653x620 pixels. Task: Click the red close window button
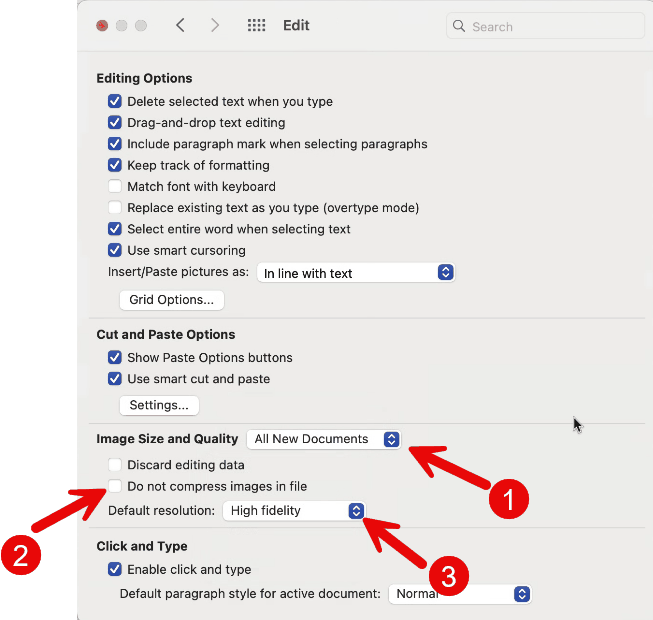pos(102,26)
